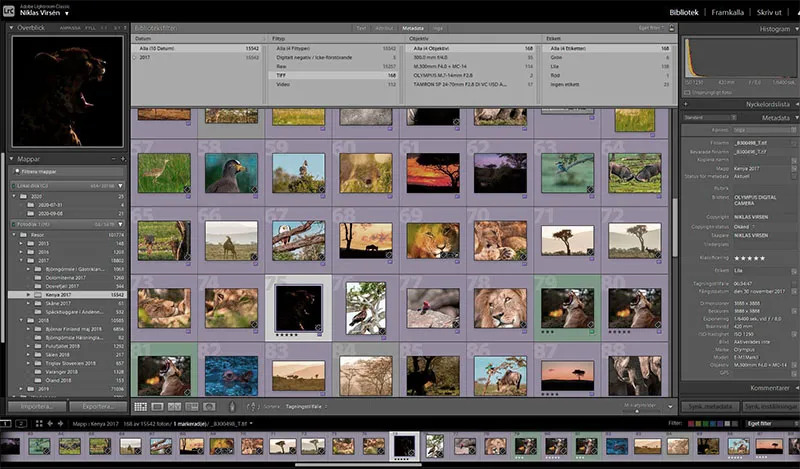Expand the 2019 folder

(21, 389)
